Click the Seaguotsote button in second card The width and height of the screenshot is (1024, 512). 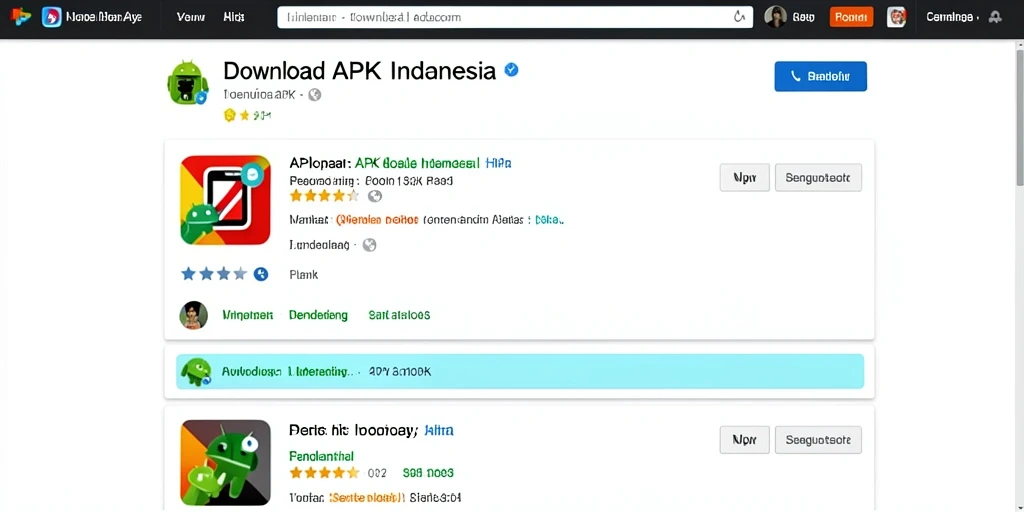pyautogui.click(x=818, y=440)
